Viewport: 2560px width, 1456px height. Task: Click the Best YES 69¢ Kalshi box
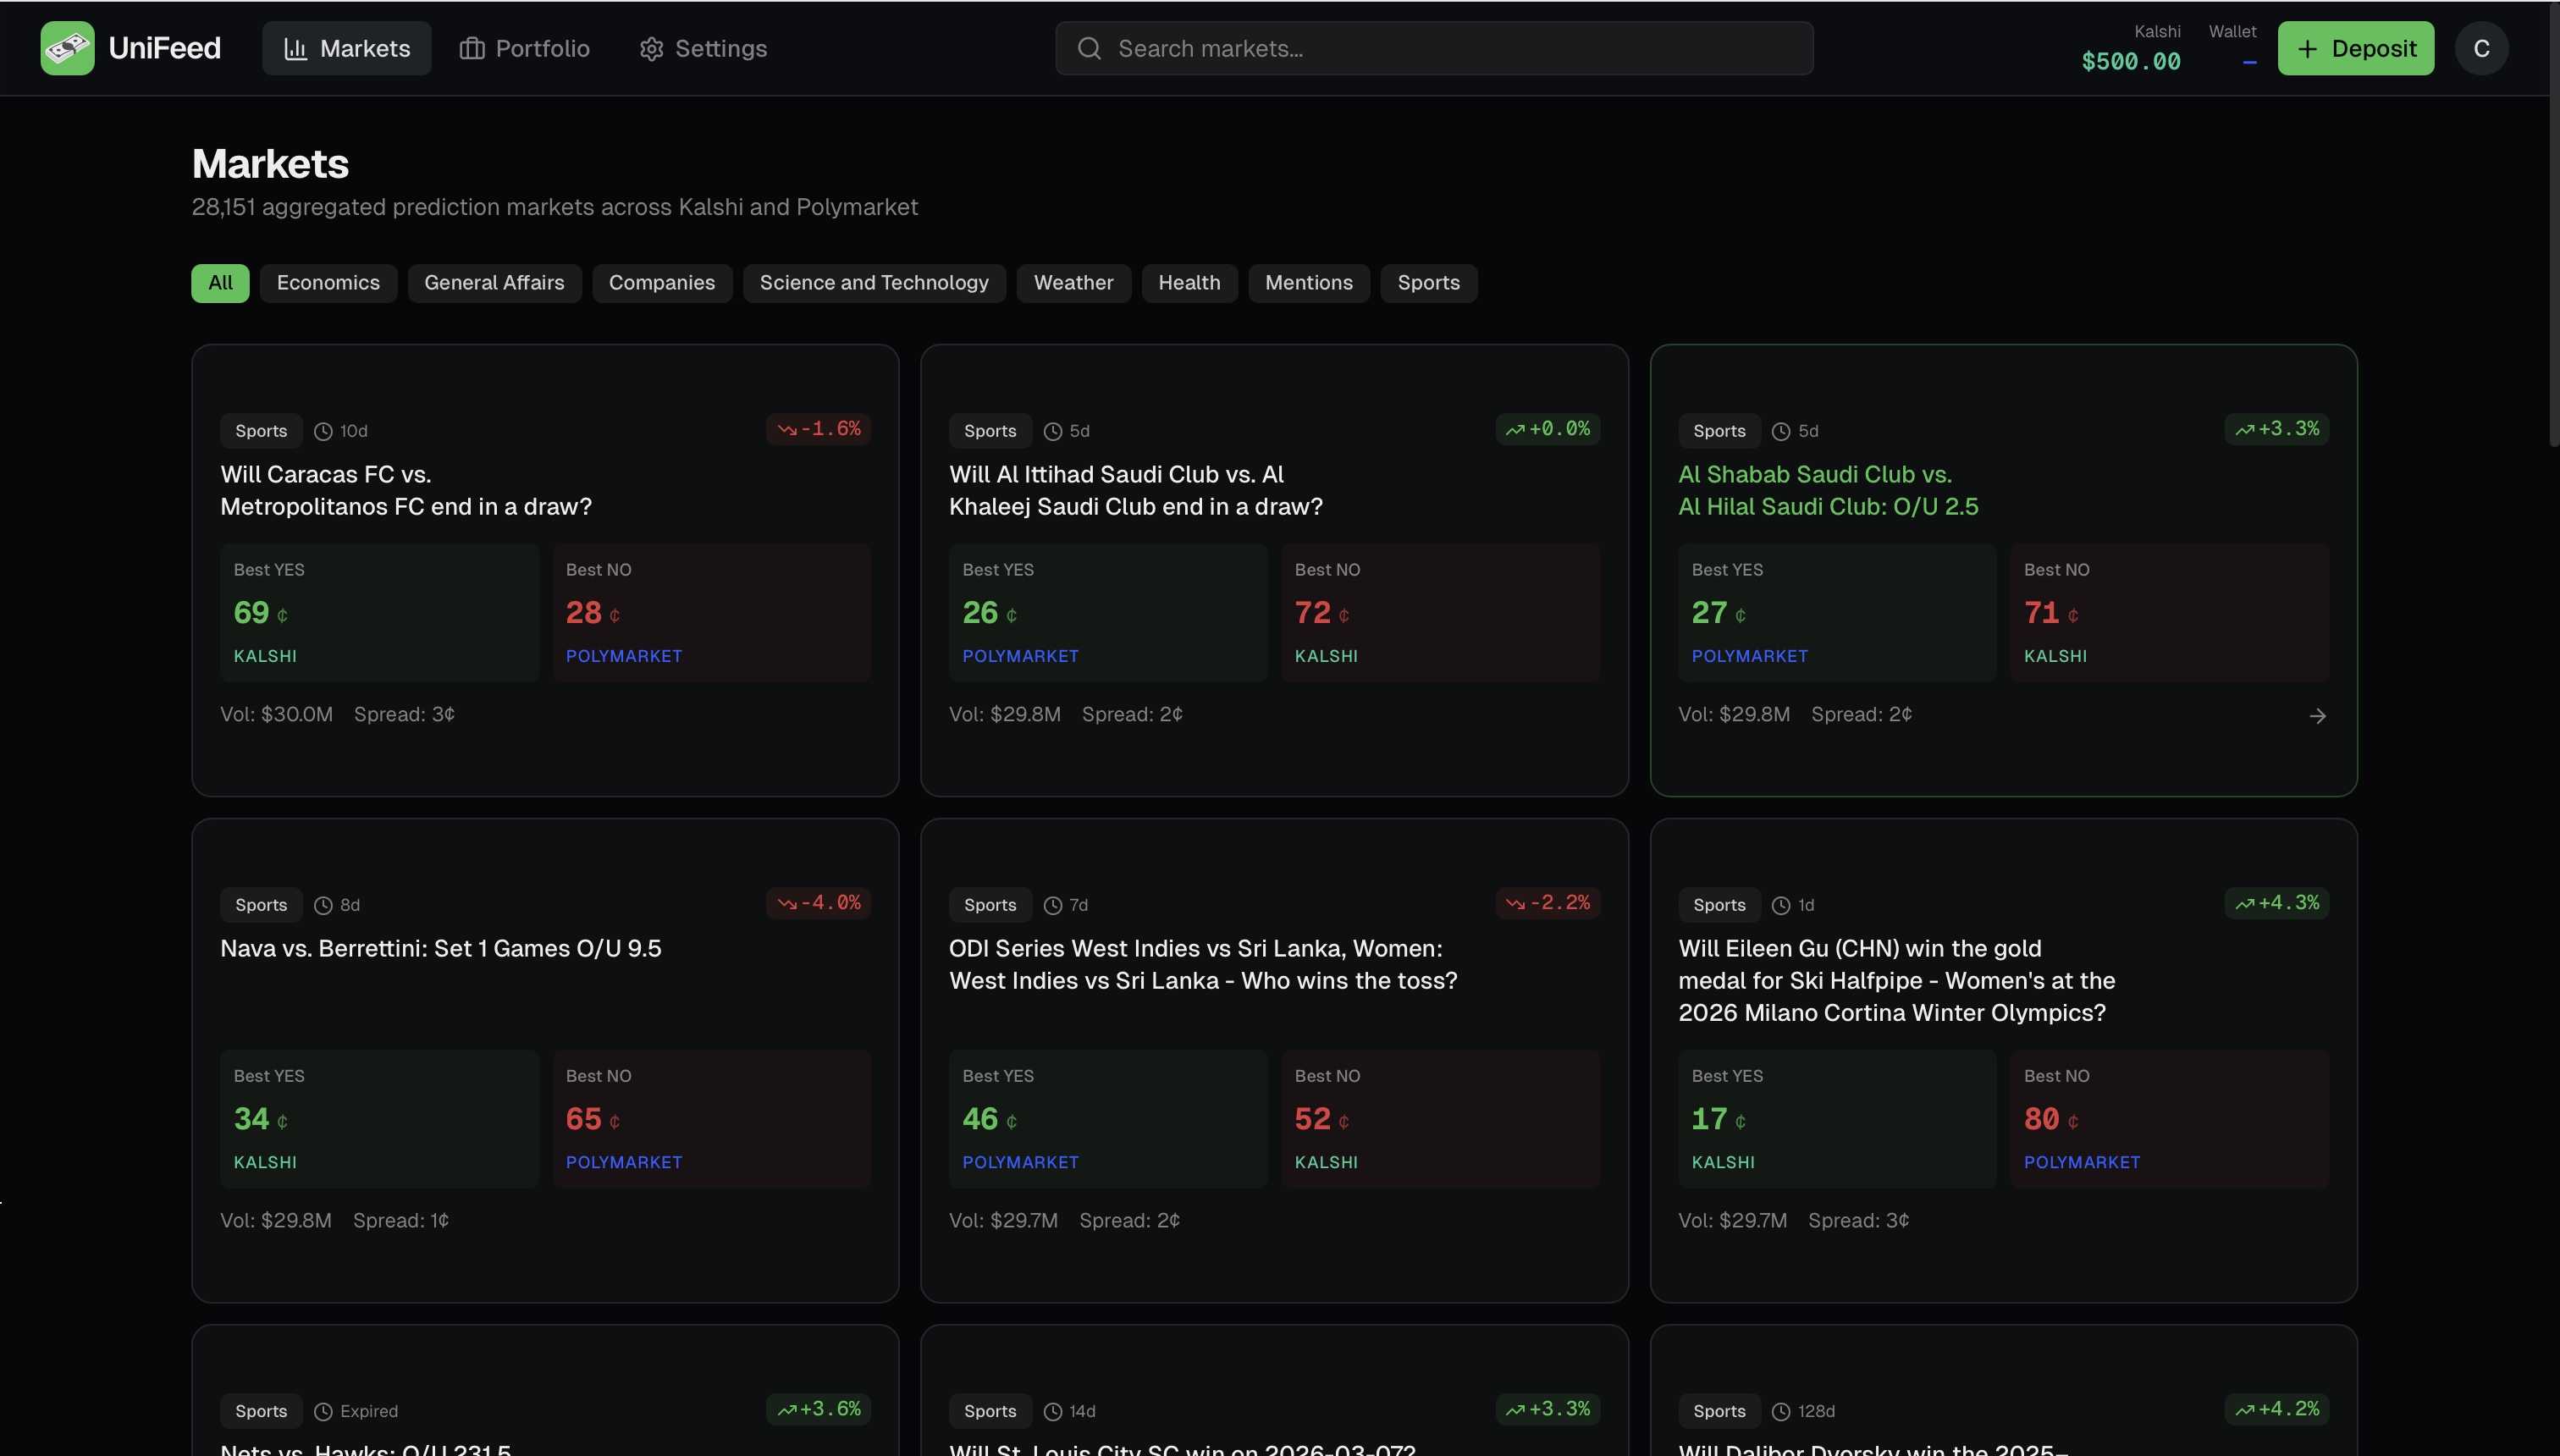(x=379, y=612)
